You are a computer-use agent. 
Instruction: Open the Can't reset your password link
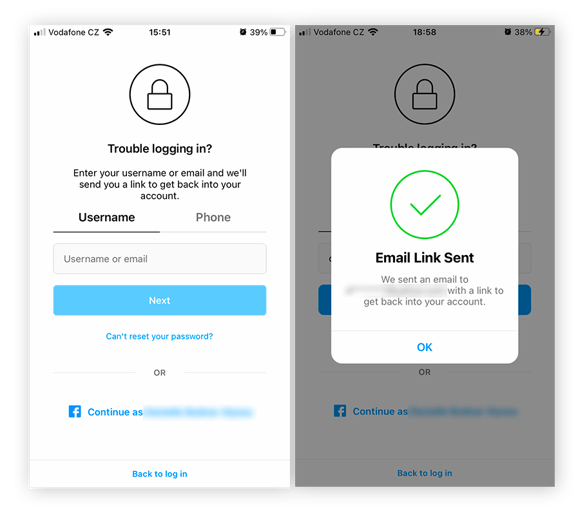point(159,336)
